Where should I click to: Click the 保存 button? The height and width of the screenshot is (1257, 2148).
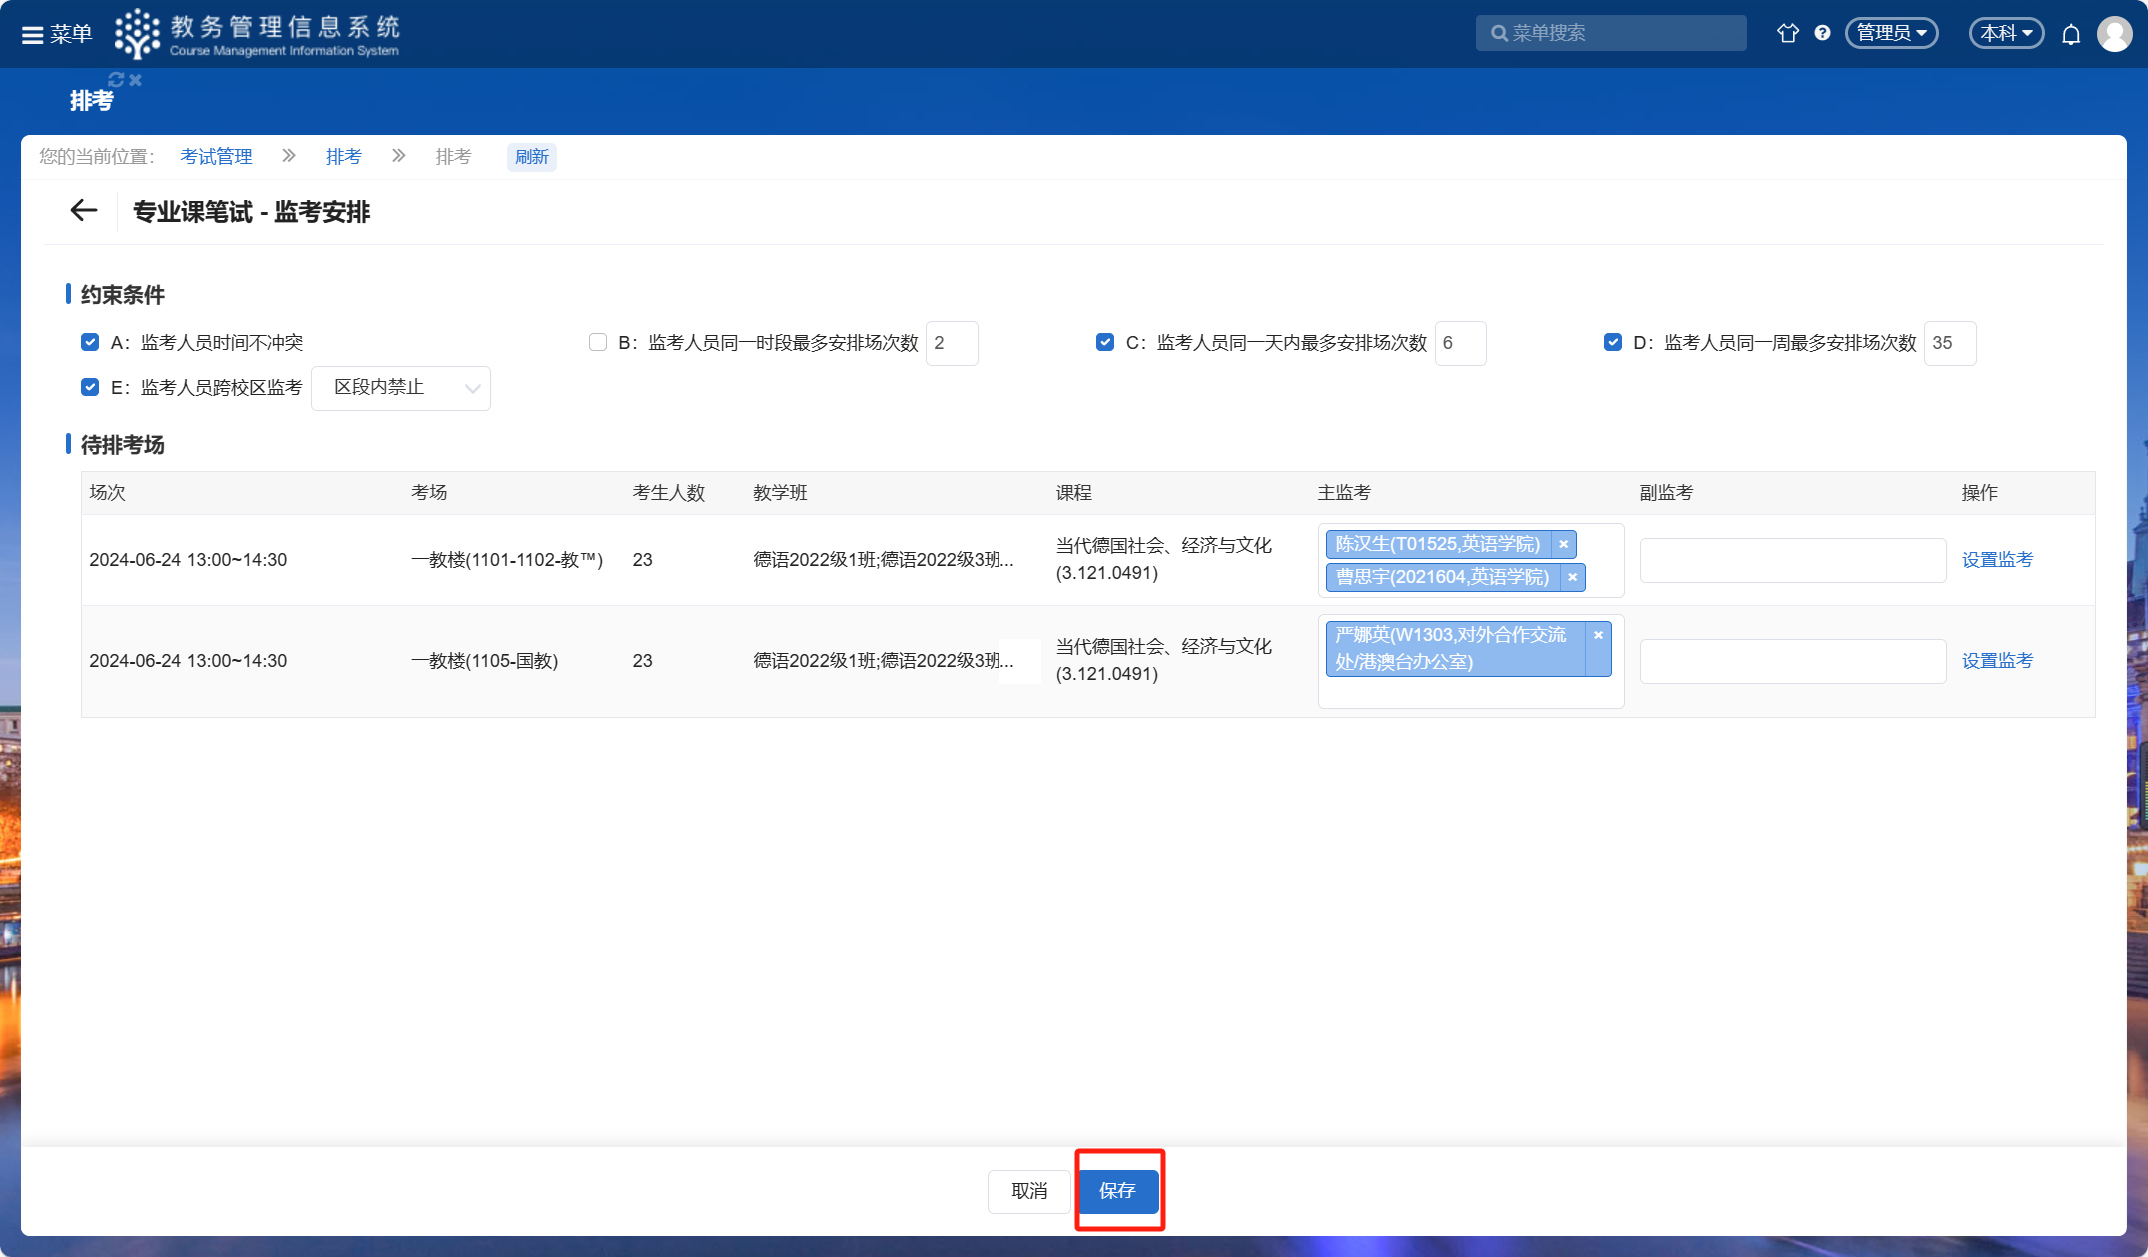(x=1117, y=1191)
